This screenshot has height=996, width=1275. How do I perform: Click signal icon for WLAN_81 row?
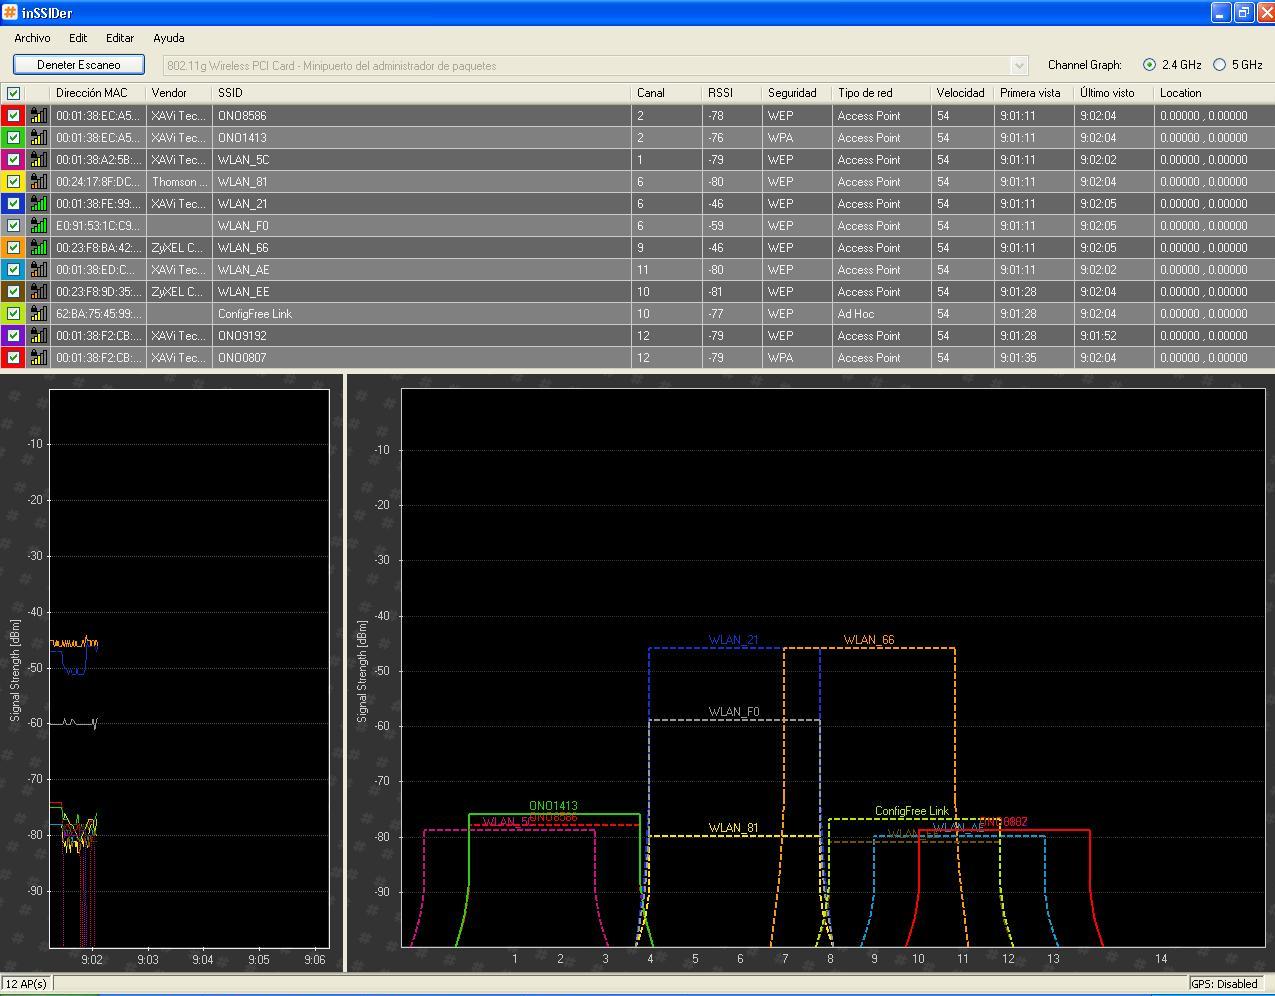(38, 182)
